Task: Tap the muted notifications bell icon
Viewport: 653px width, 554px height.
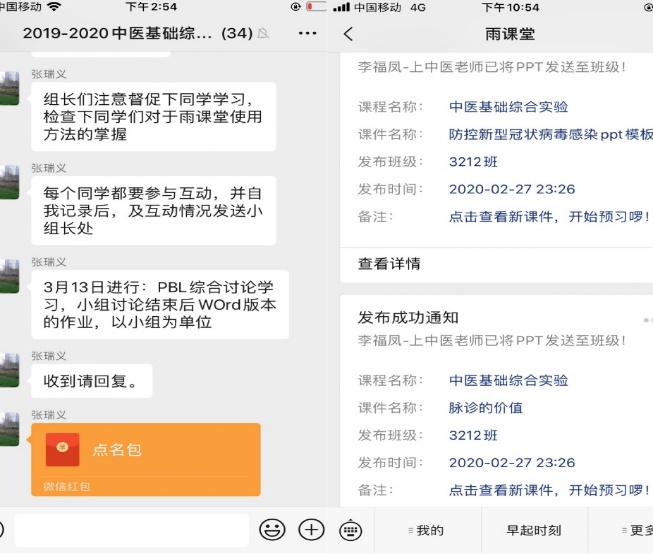Action: 263,33
